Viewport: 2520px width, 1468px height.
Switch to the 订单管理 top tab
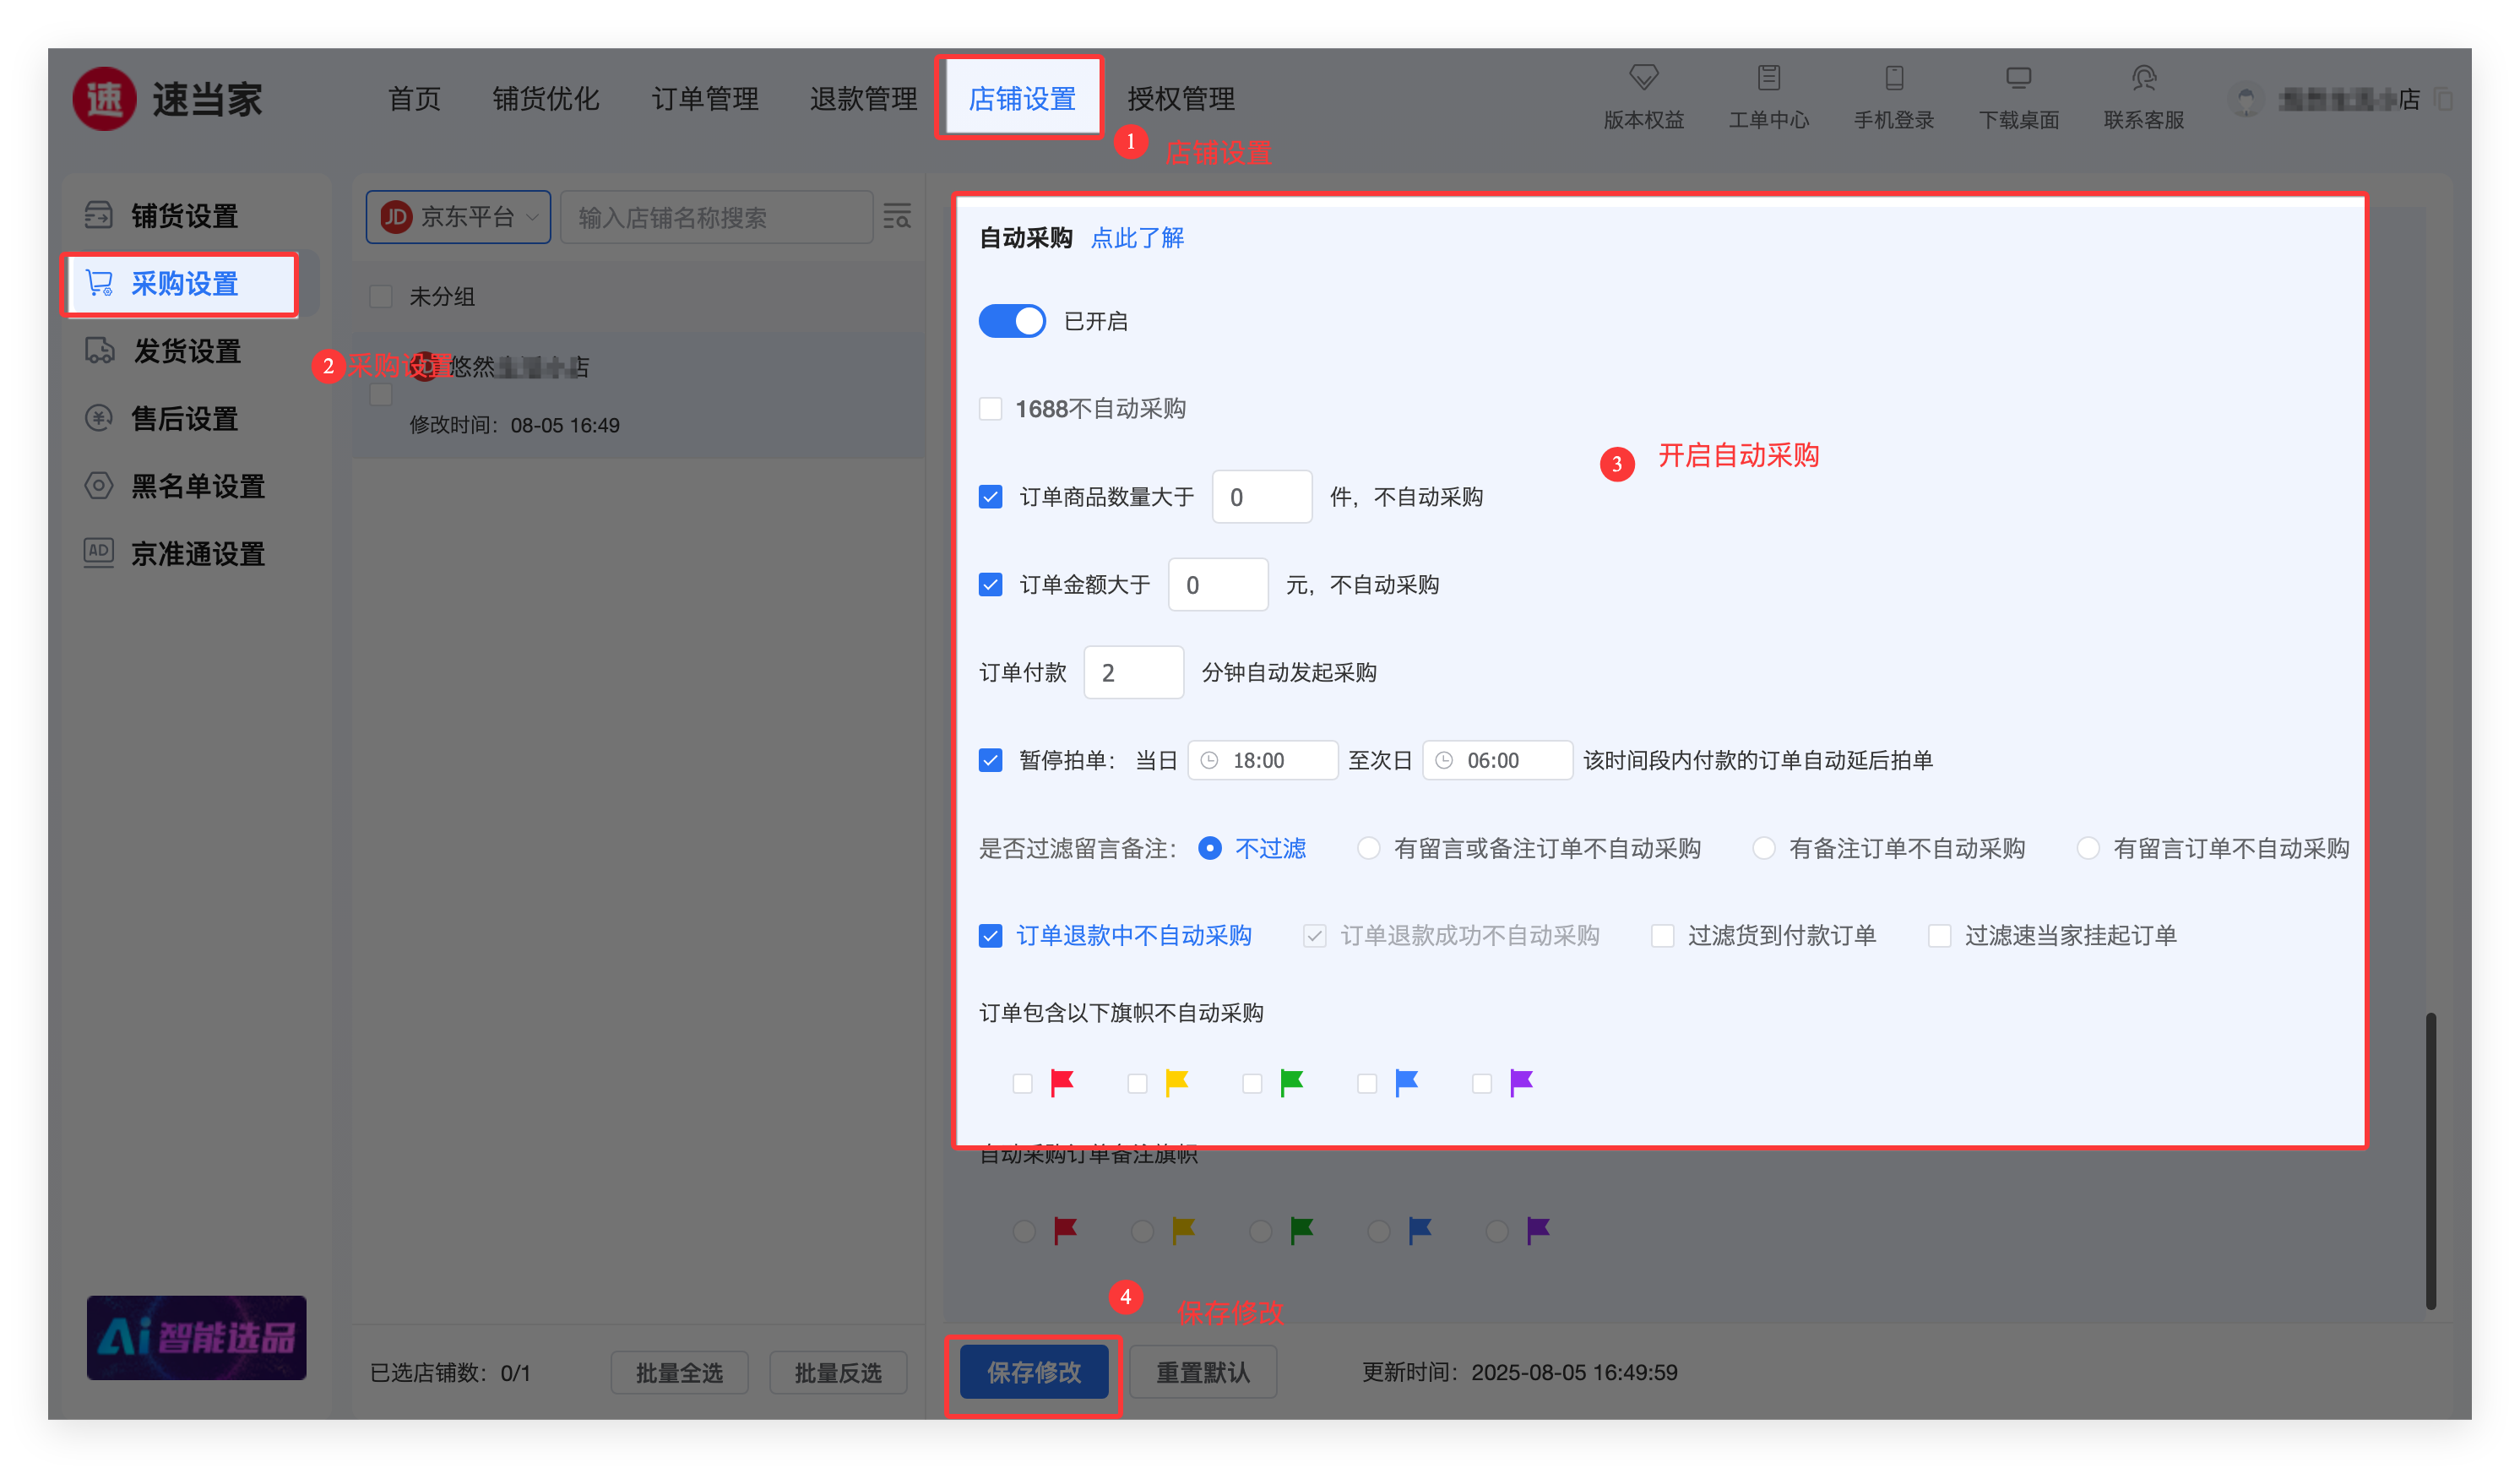click(x=704, y=99)
